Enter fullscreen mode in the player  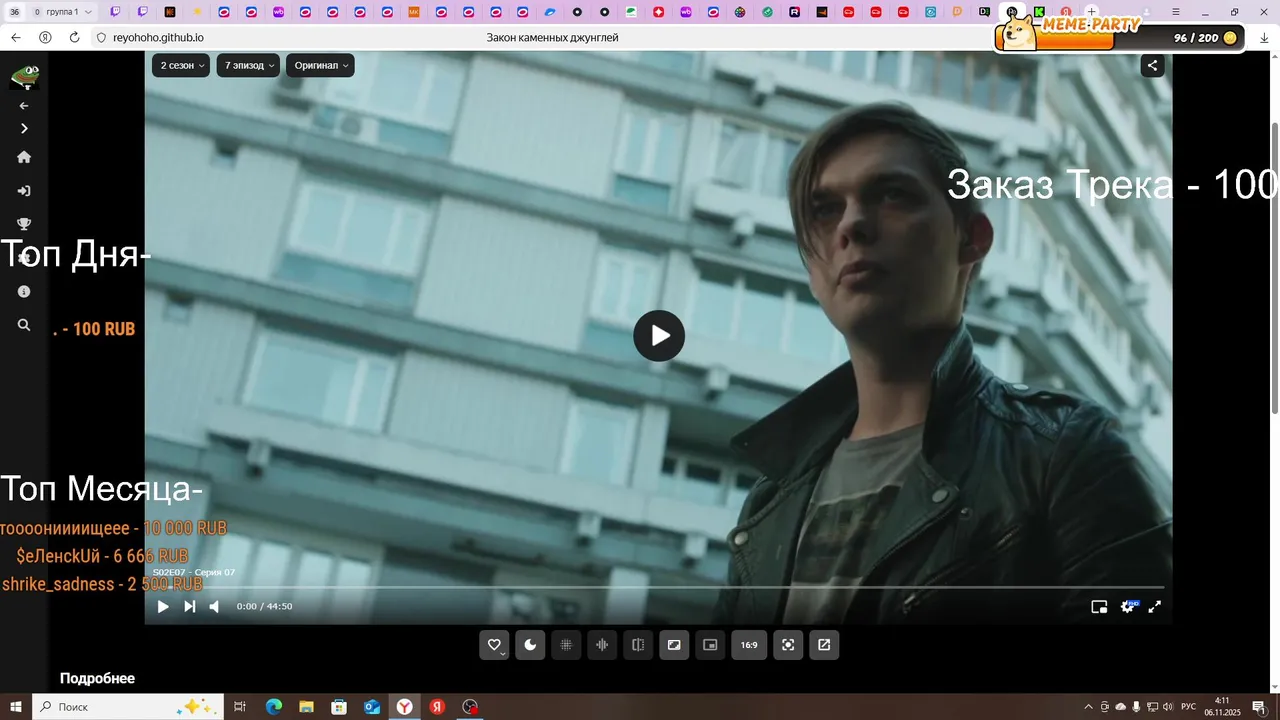pos(1154,606)
